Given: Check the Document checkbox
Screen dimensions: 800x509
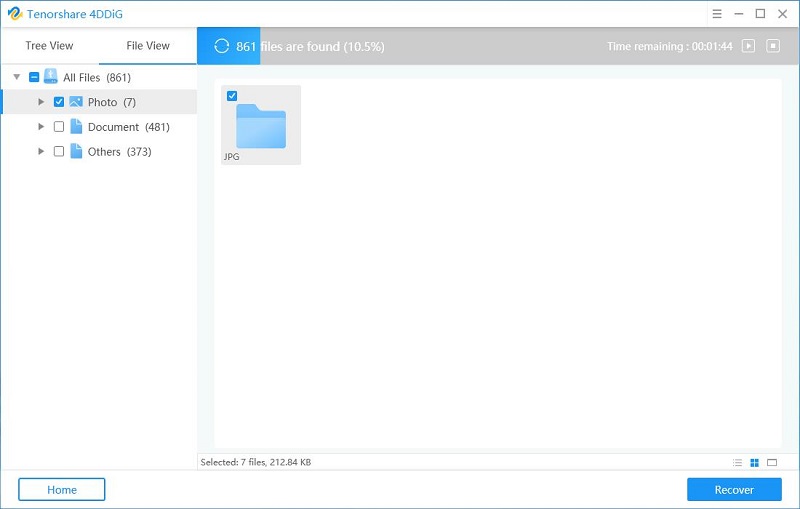Looking at the screenshot, I should coord(59,126).
